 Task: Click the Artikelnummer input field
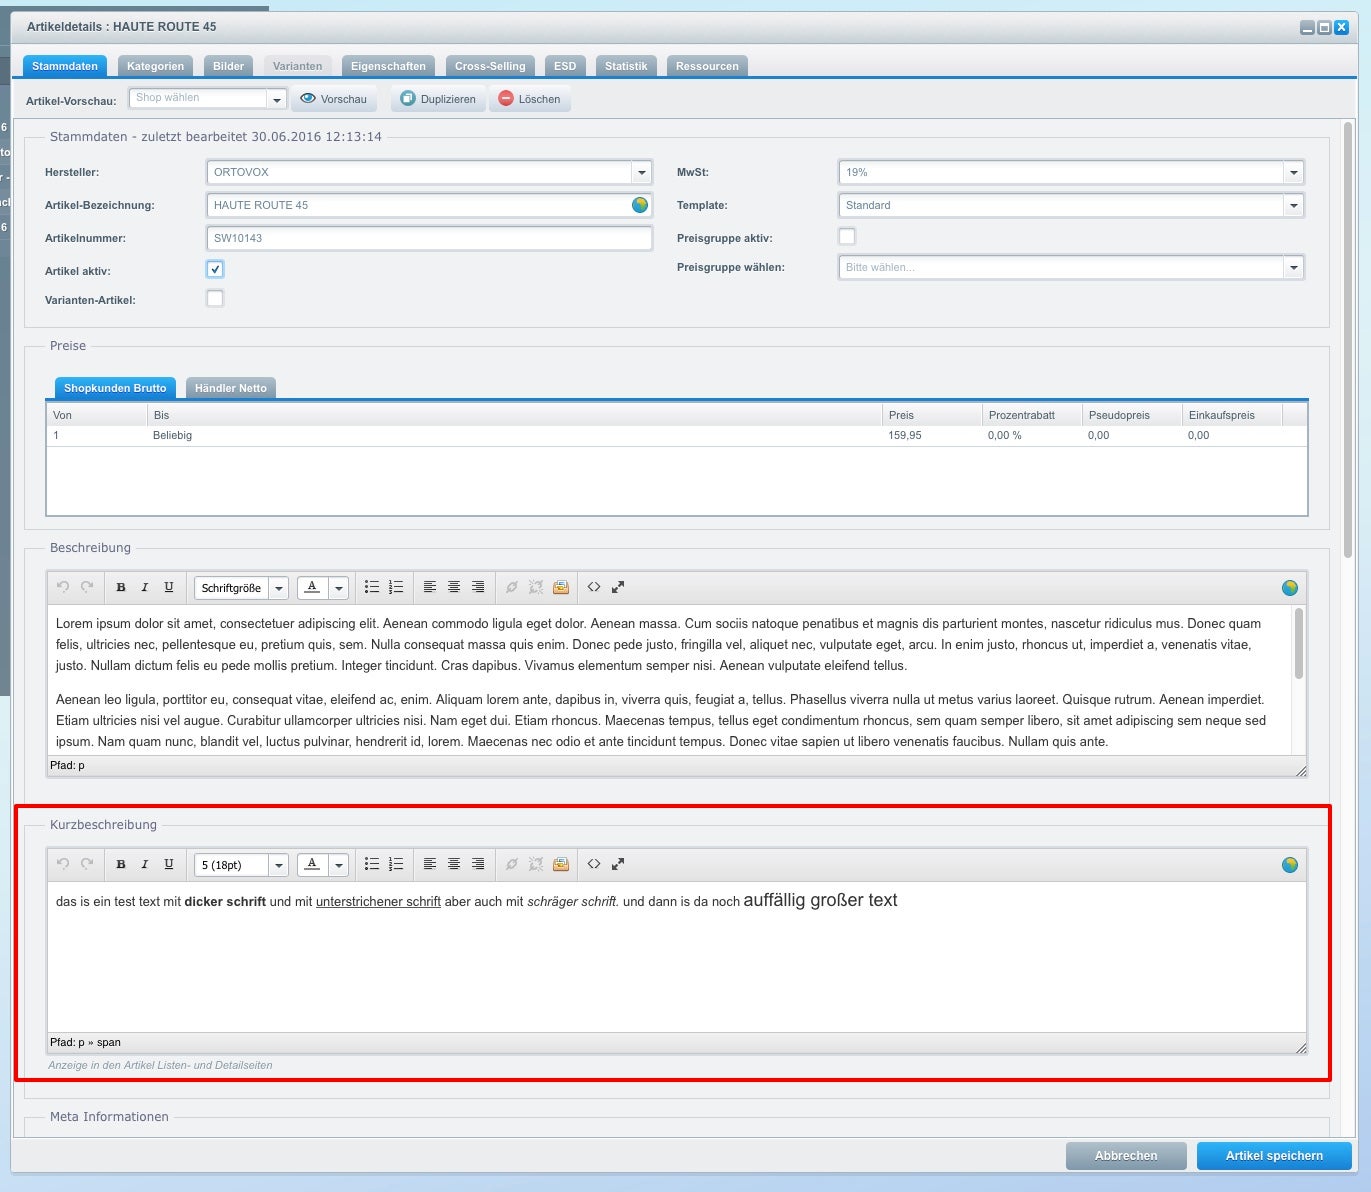[429, 238]
